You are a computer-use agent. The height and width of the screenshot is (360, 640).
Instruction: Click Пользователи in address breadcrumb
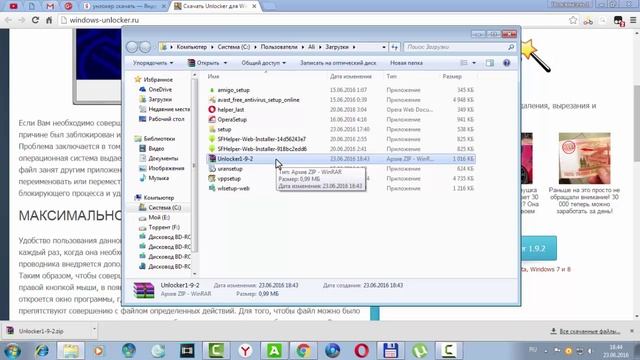click(x=279, y=47)
